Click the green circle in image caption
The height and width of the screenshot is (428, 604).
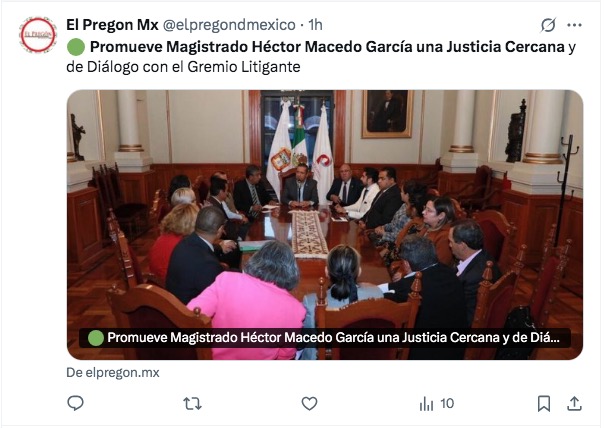pyautogui.click(x=96, y=338)
